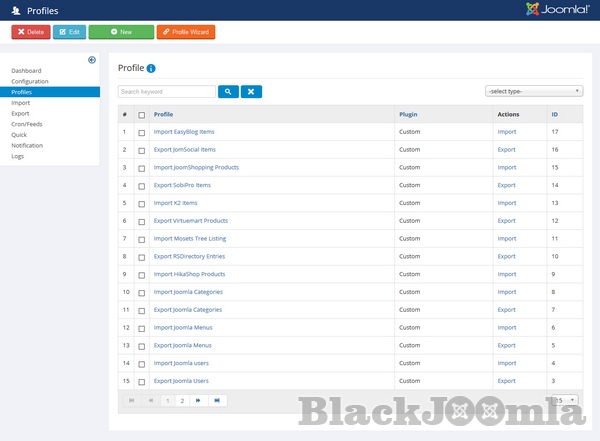
Task: Clear the search with the X button
Action: pos(251,91)
